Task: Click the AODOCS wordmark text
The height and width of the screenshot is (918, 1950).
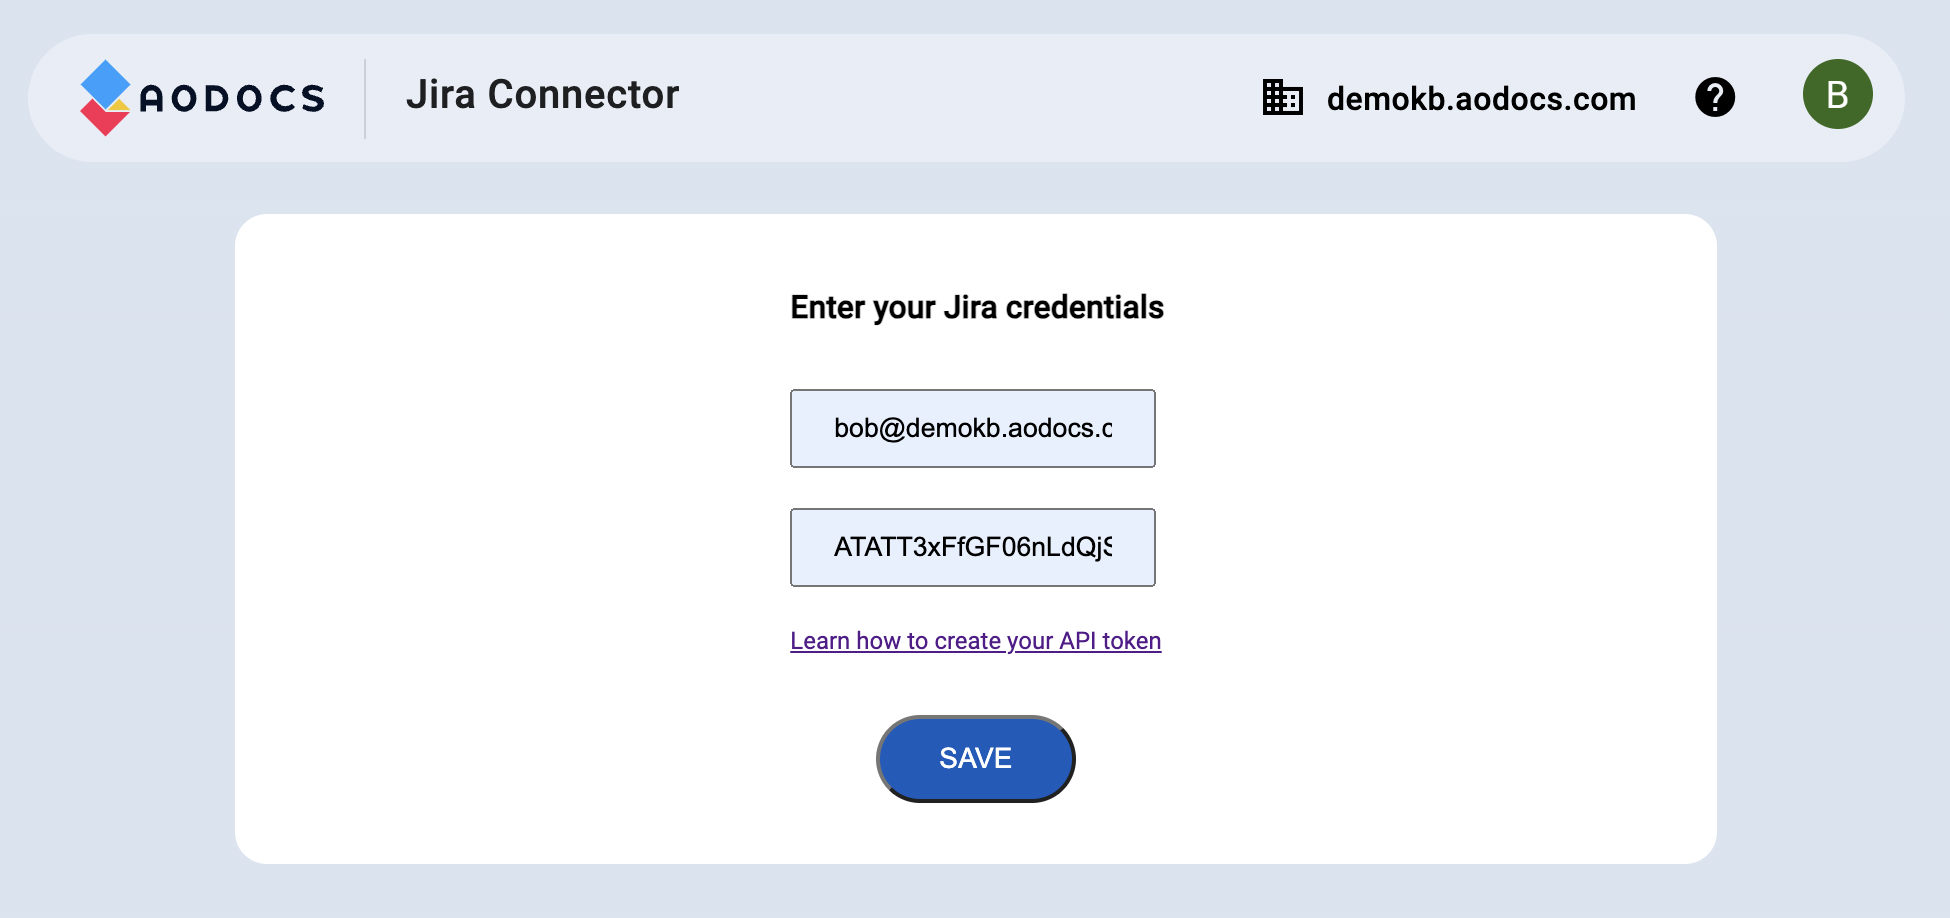Action: 232,98
